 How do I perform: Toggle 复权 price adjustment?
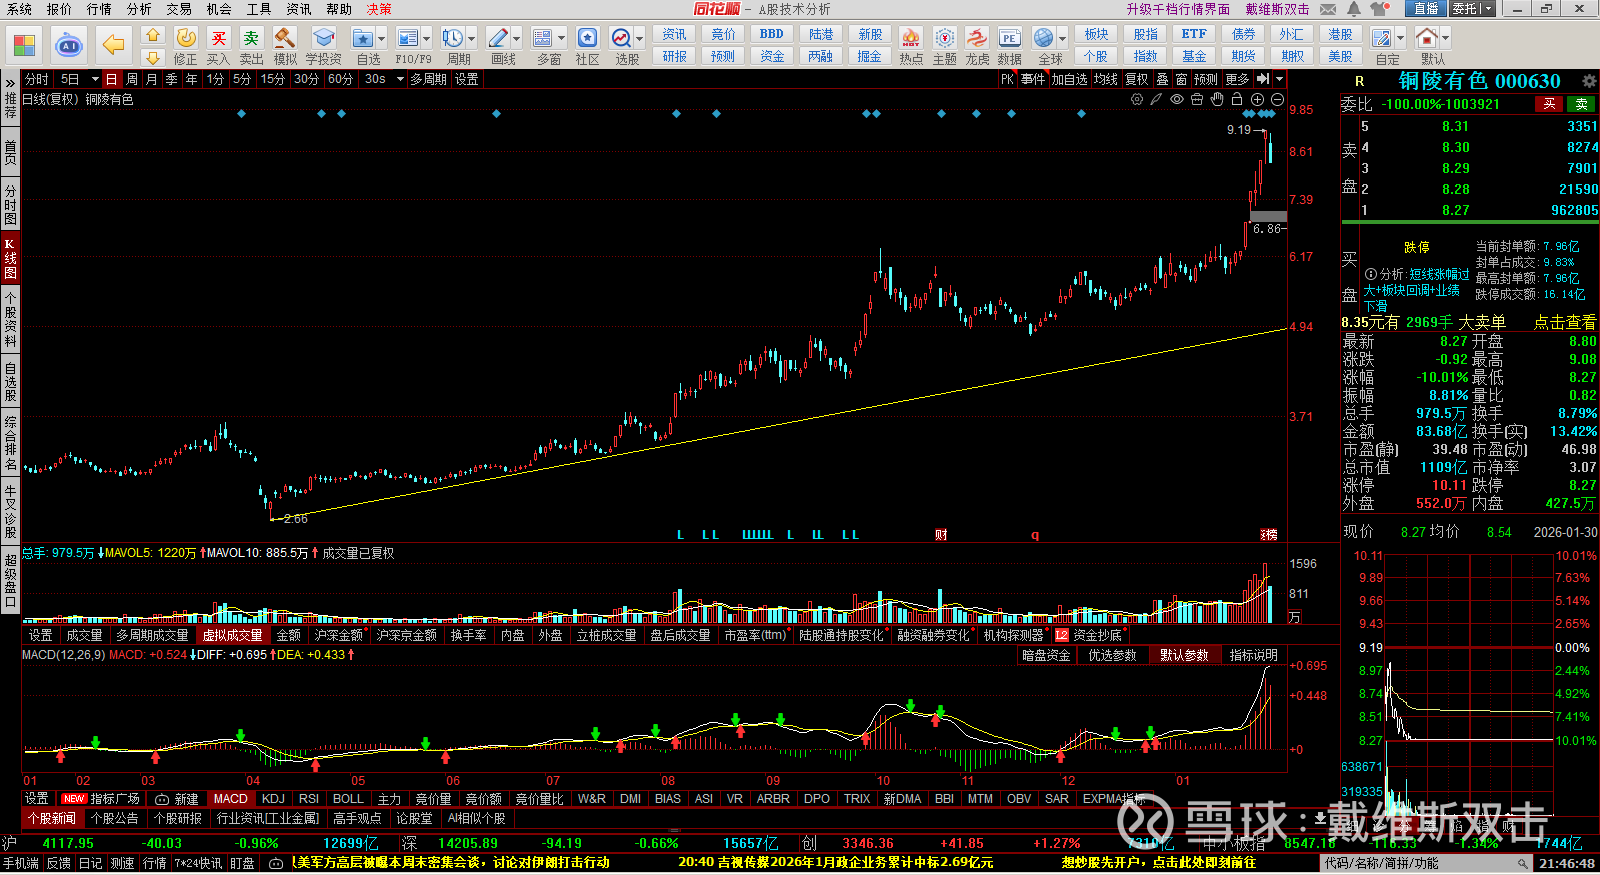coord(1137,79)
